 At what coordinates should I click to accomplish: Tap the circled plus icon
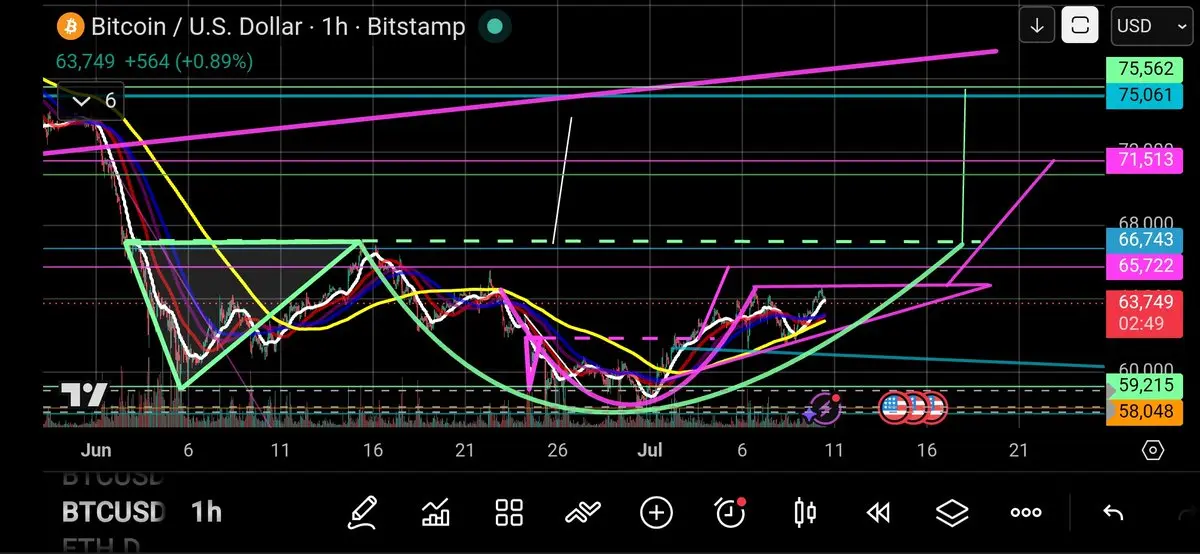click(x=656, y=513)
